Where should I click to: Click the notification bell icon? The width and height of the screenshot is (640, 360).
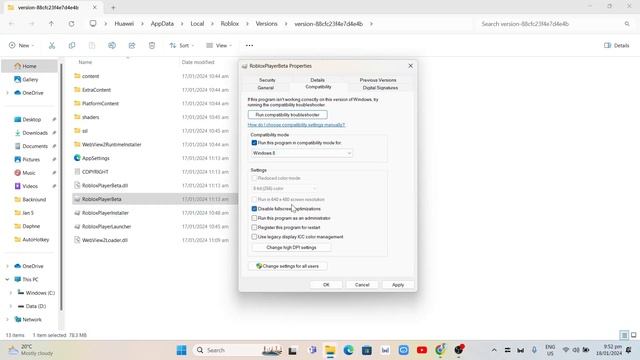point(629,350)
